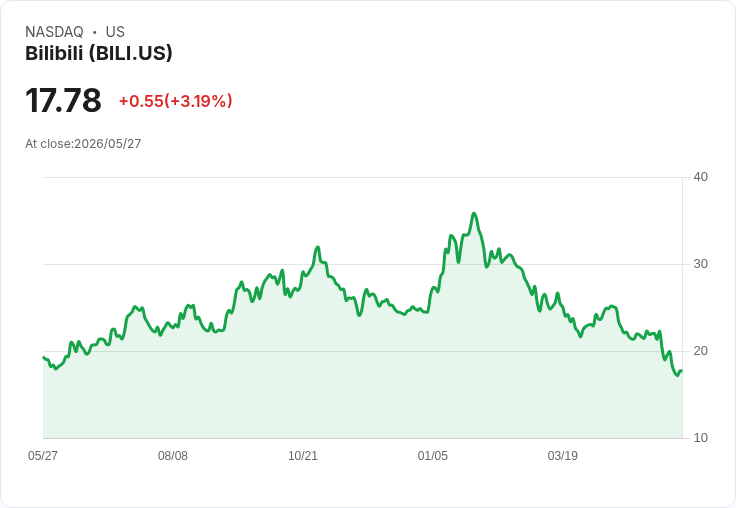Click the Bilibili (BILI.US) stock title

[99, 53]
